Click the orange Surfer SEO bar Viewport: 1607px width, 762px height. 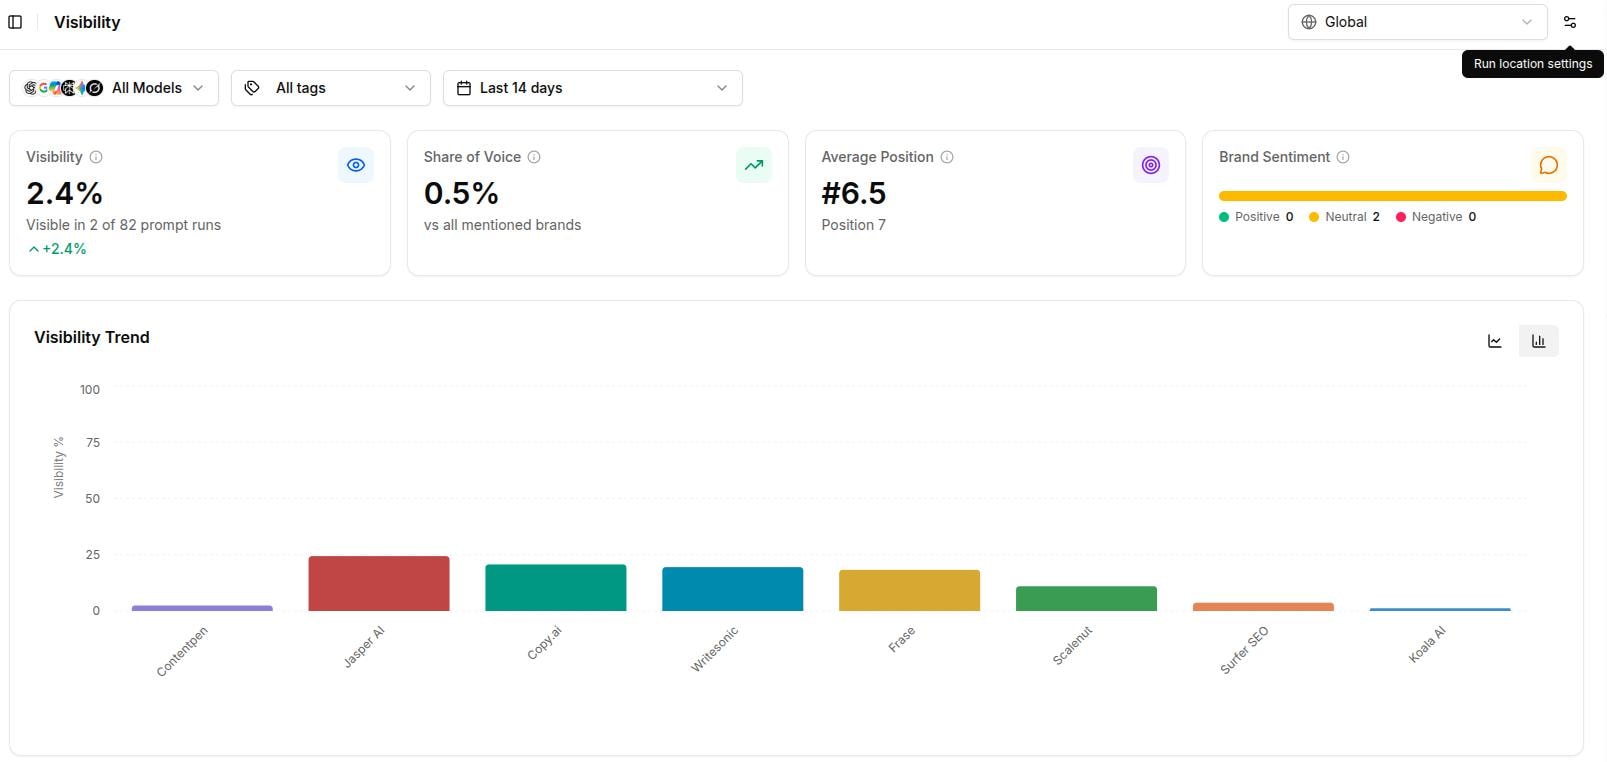pyautogui.click(x=1264, y=607)
